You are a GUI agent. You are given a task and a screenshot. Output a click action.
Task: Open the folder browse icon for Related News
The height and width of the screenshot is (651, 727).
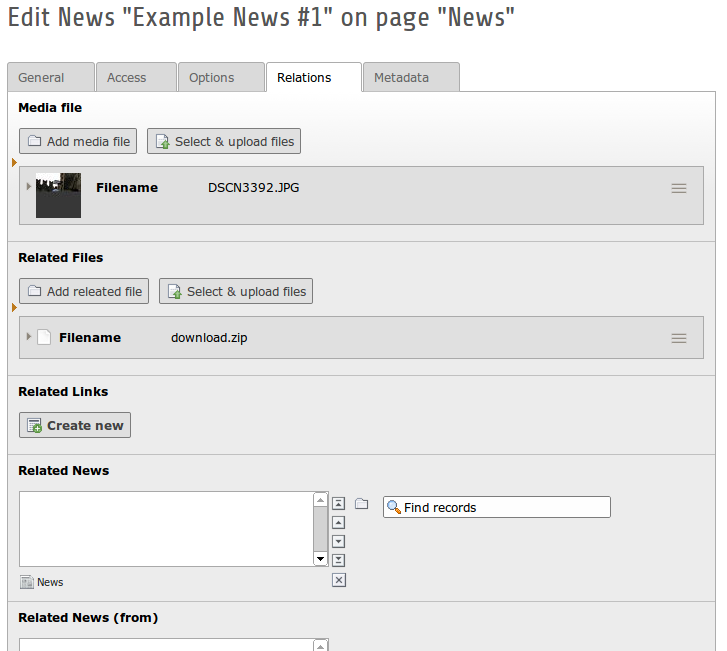point(362,503)
